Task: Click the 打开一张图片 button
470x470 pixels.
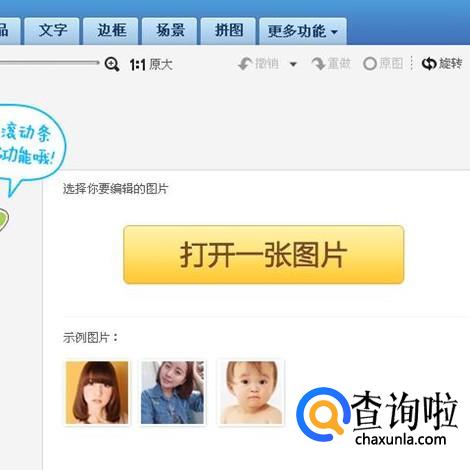Action: 264,255
